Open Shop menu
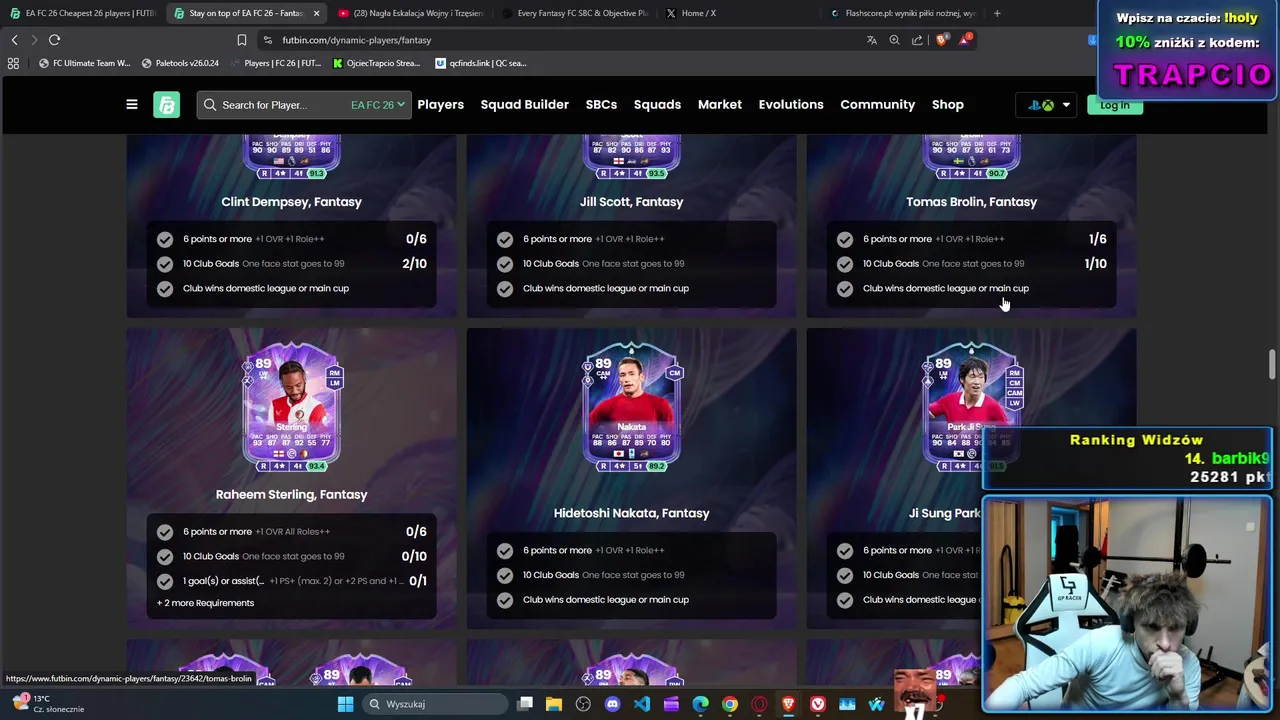The width and height of the screenshot is (1280, 720). point(948,104)
